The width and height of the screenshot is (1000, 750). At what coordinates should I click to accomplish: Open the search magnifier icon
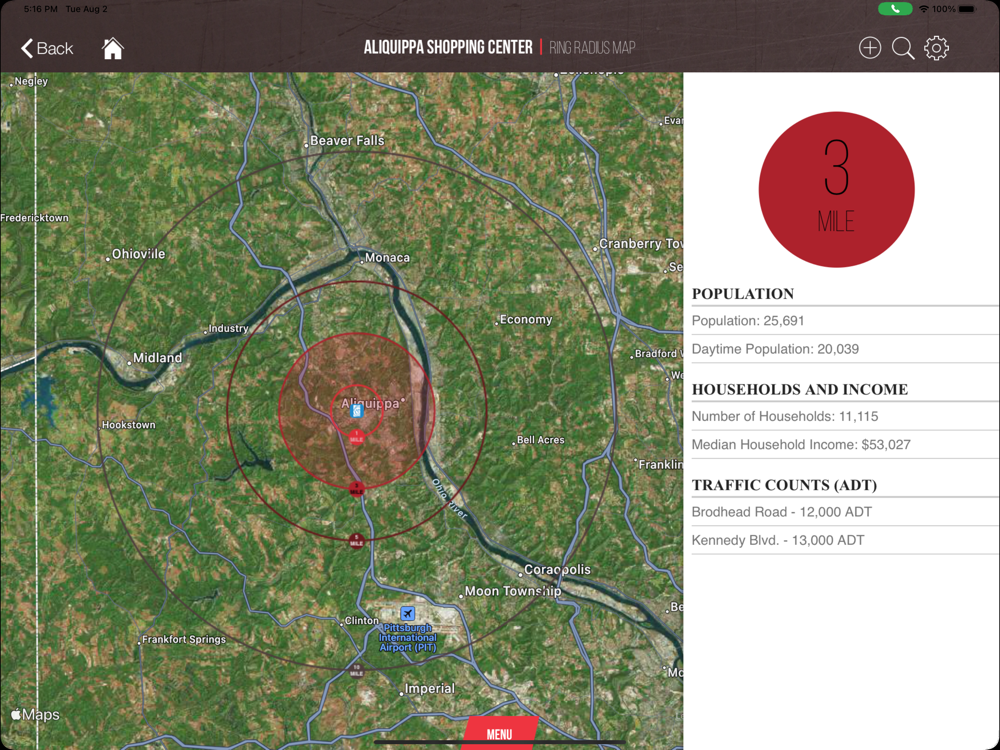tap(903, 48)
